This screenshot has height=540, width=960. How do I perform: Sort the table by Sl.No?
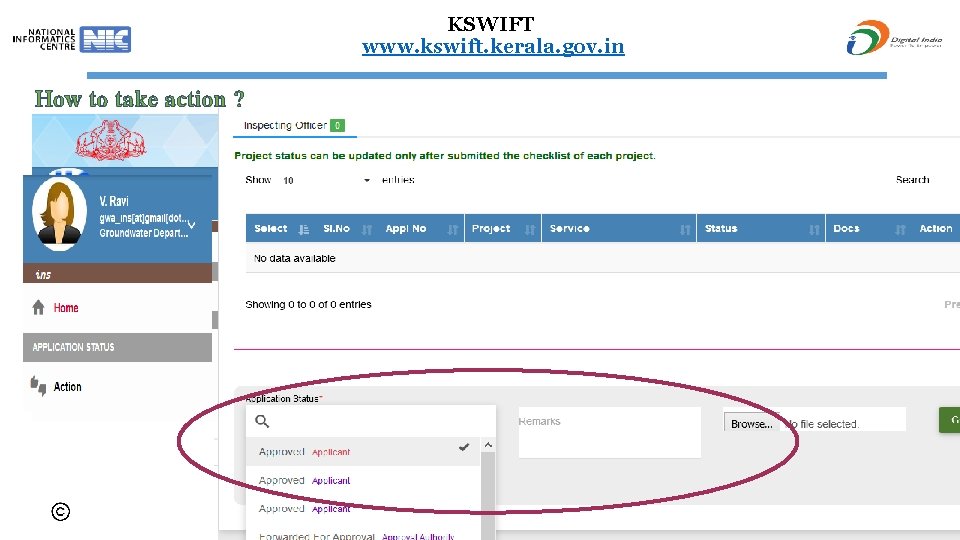tap(347, 228)
